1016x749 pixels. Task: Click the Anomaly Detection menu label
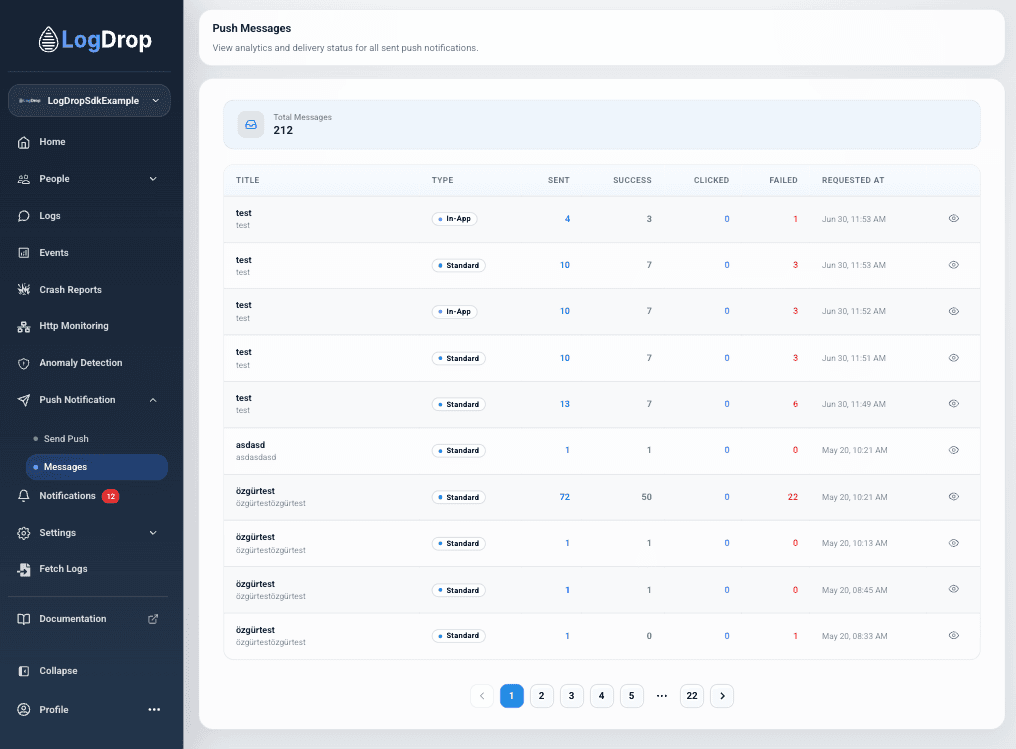pyautogui.click(x=81, y=363)
